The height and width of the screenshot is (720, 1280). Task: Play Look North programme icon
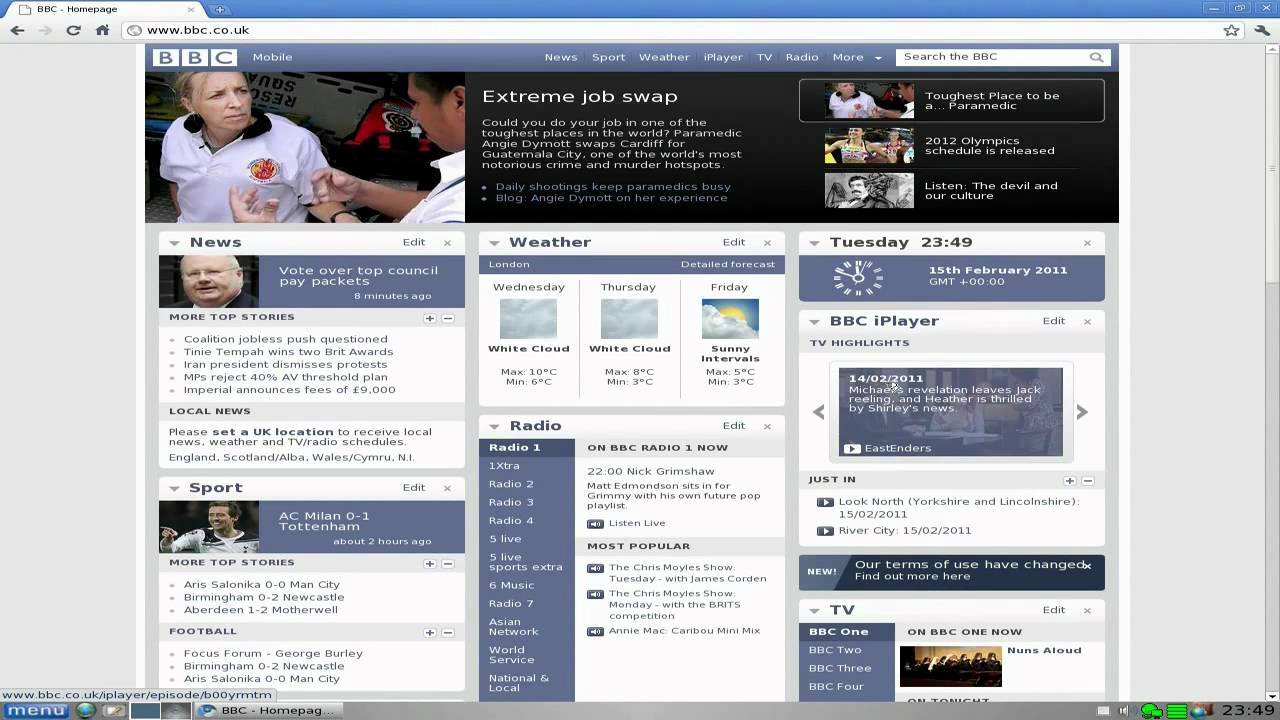(825, 502)
